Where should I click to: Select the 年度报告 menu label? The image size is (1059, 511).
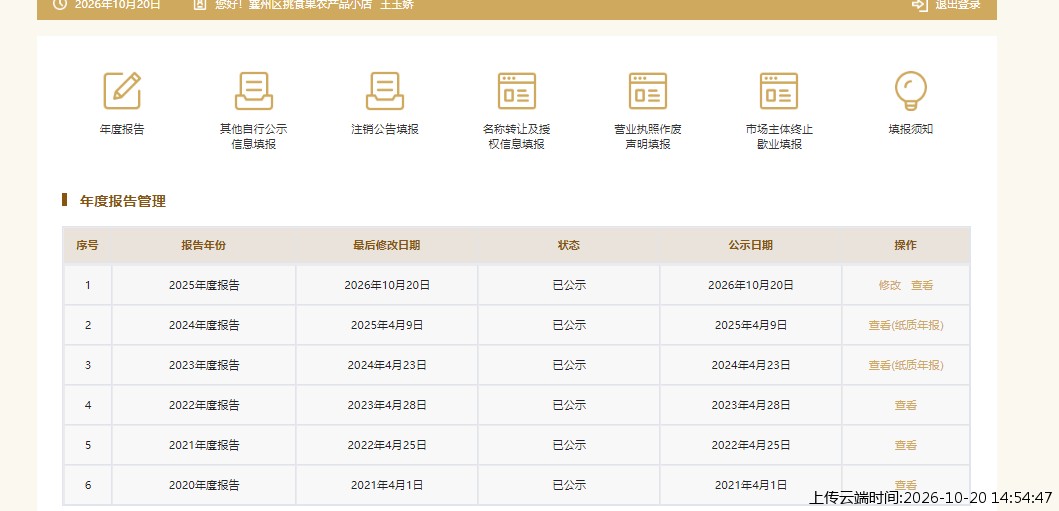pos(122,129)
